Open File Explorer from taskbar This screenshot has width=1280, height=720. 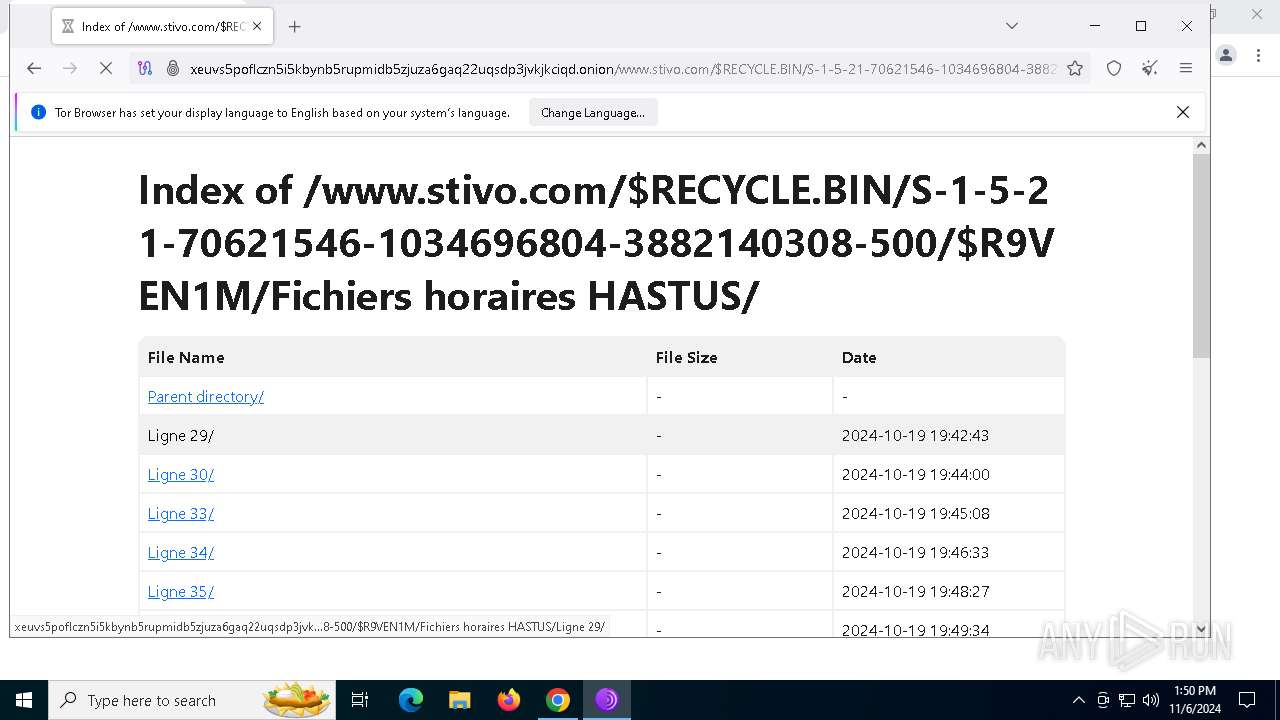pyautogui.click(x=459, y=700)
